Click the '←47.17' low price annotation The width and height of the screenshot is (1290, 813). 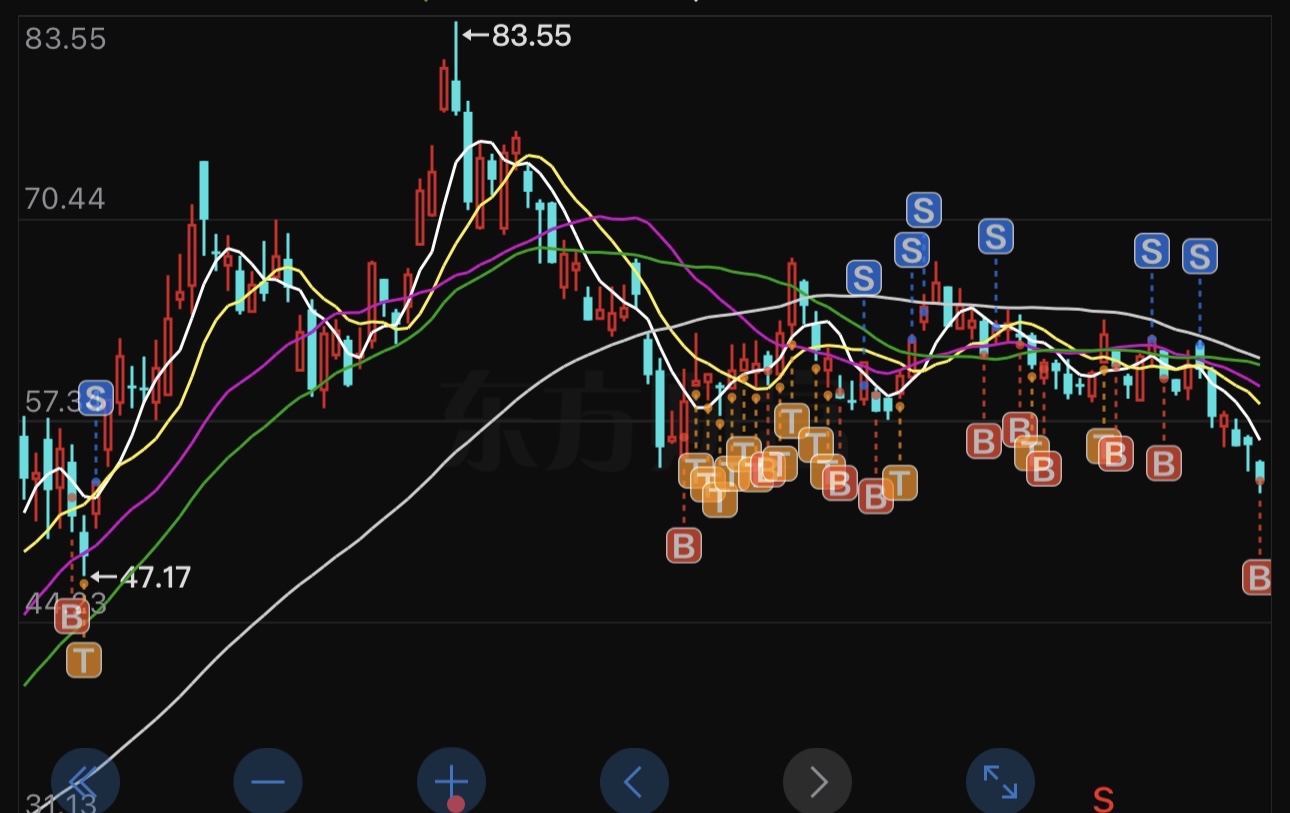[140, 578]
